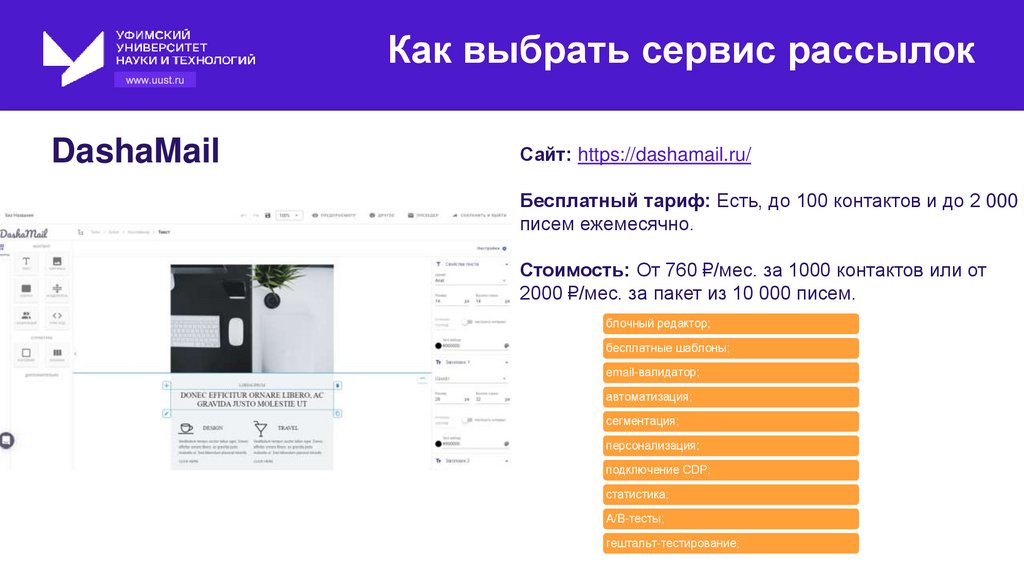
Task: Select the Text content block icon
Action: (26, 262)
